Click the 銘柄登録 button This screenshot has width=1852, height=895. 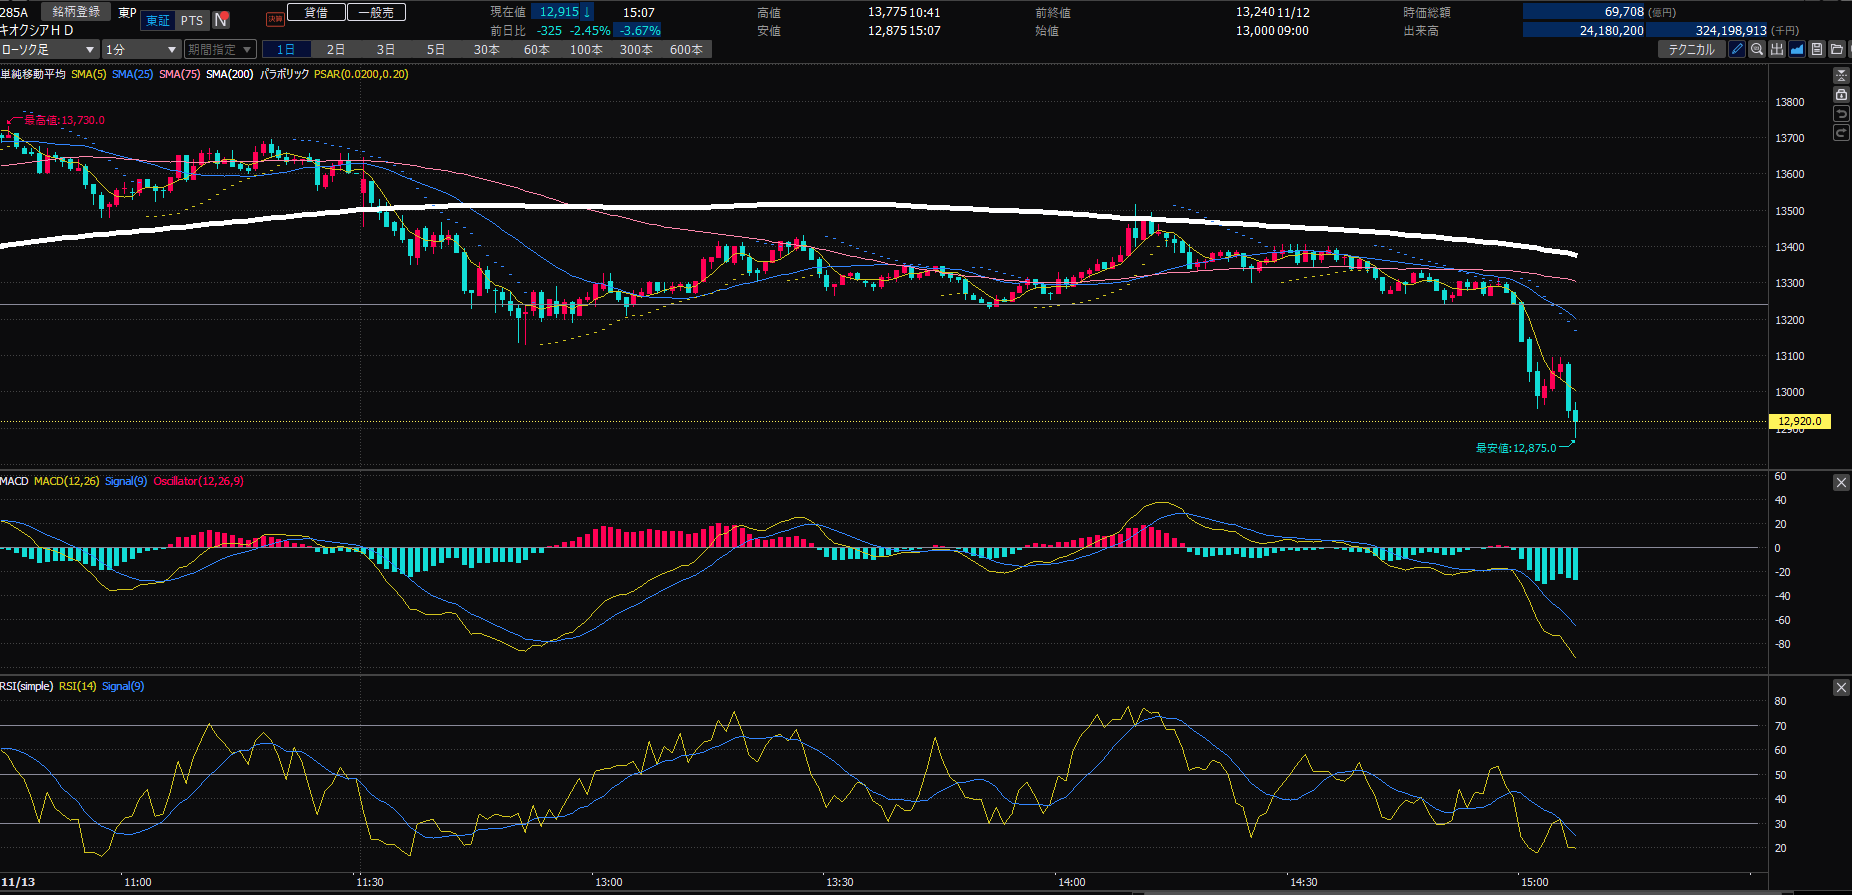point(76,12)
